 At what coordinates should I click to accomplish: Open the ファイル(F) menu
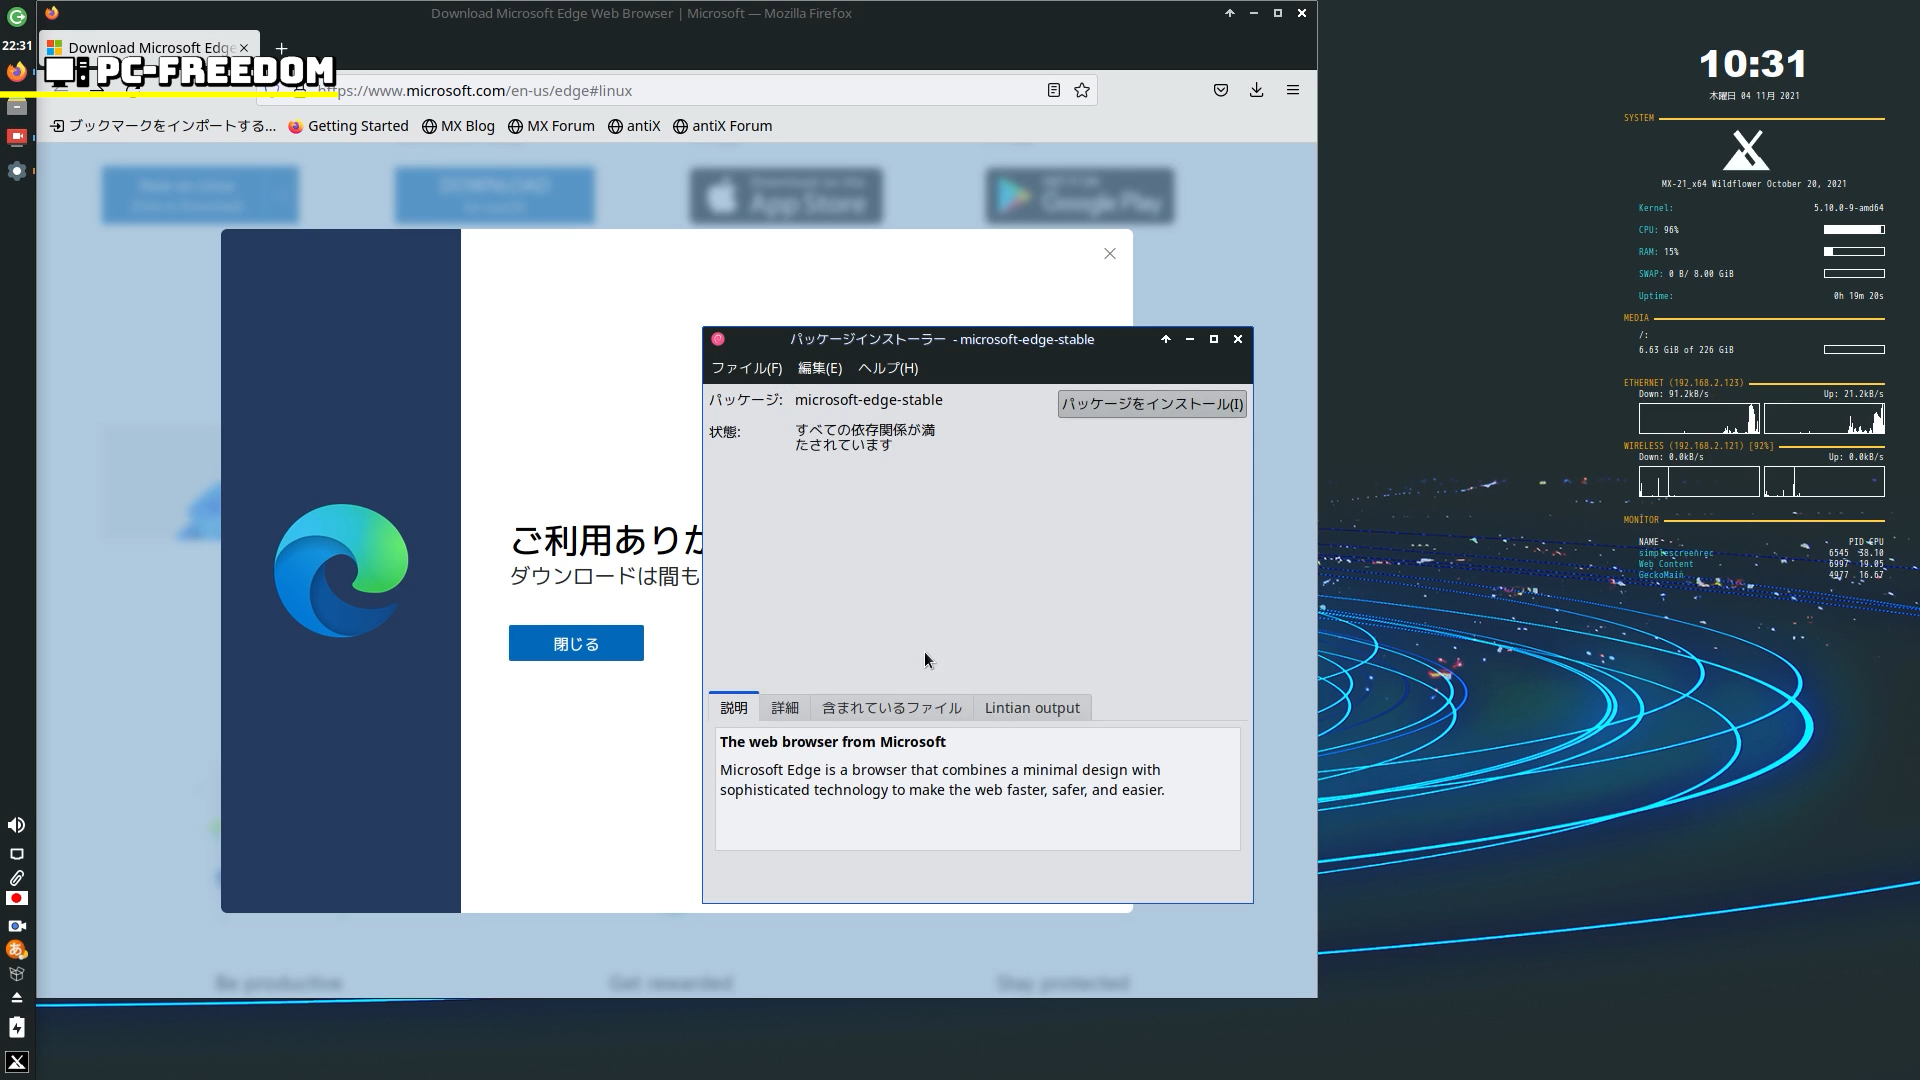coord(746,368)
